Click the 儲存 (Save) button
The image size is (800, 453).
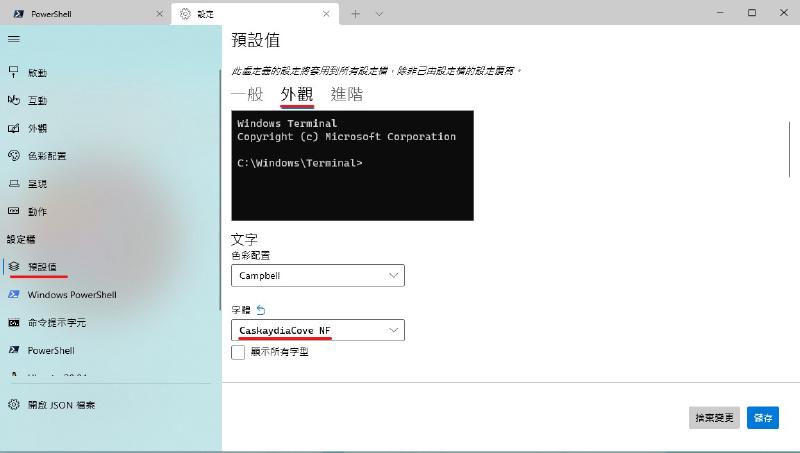tap(762, 418)
